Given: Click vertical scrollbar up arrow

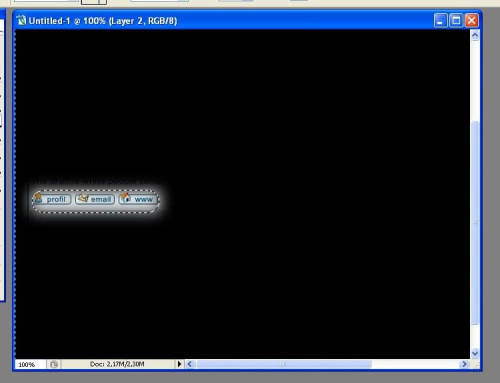Looking at the screenshot, I should [475, 35].
